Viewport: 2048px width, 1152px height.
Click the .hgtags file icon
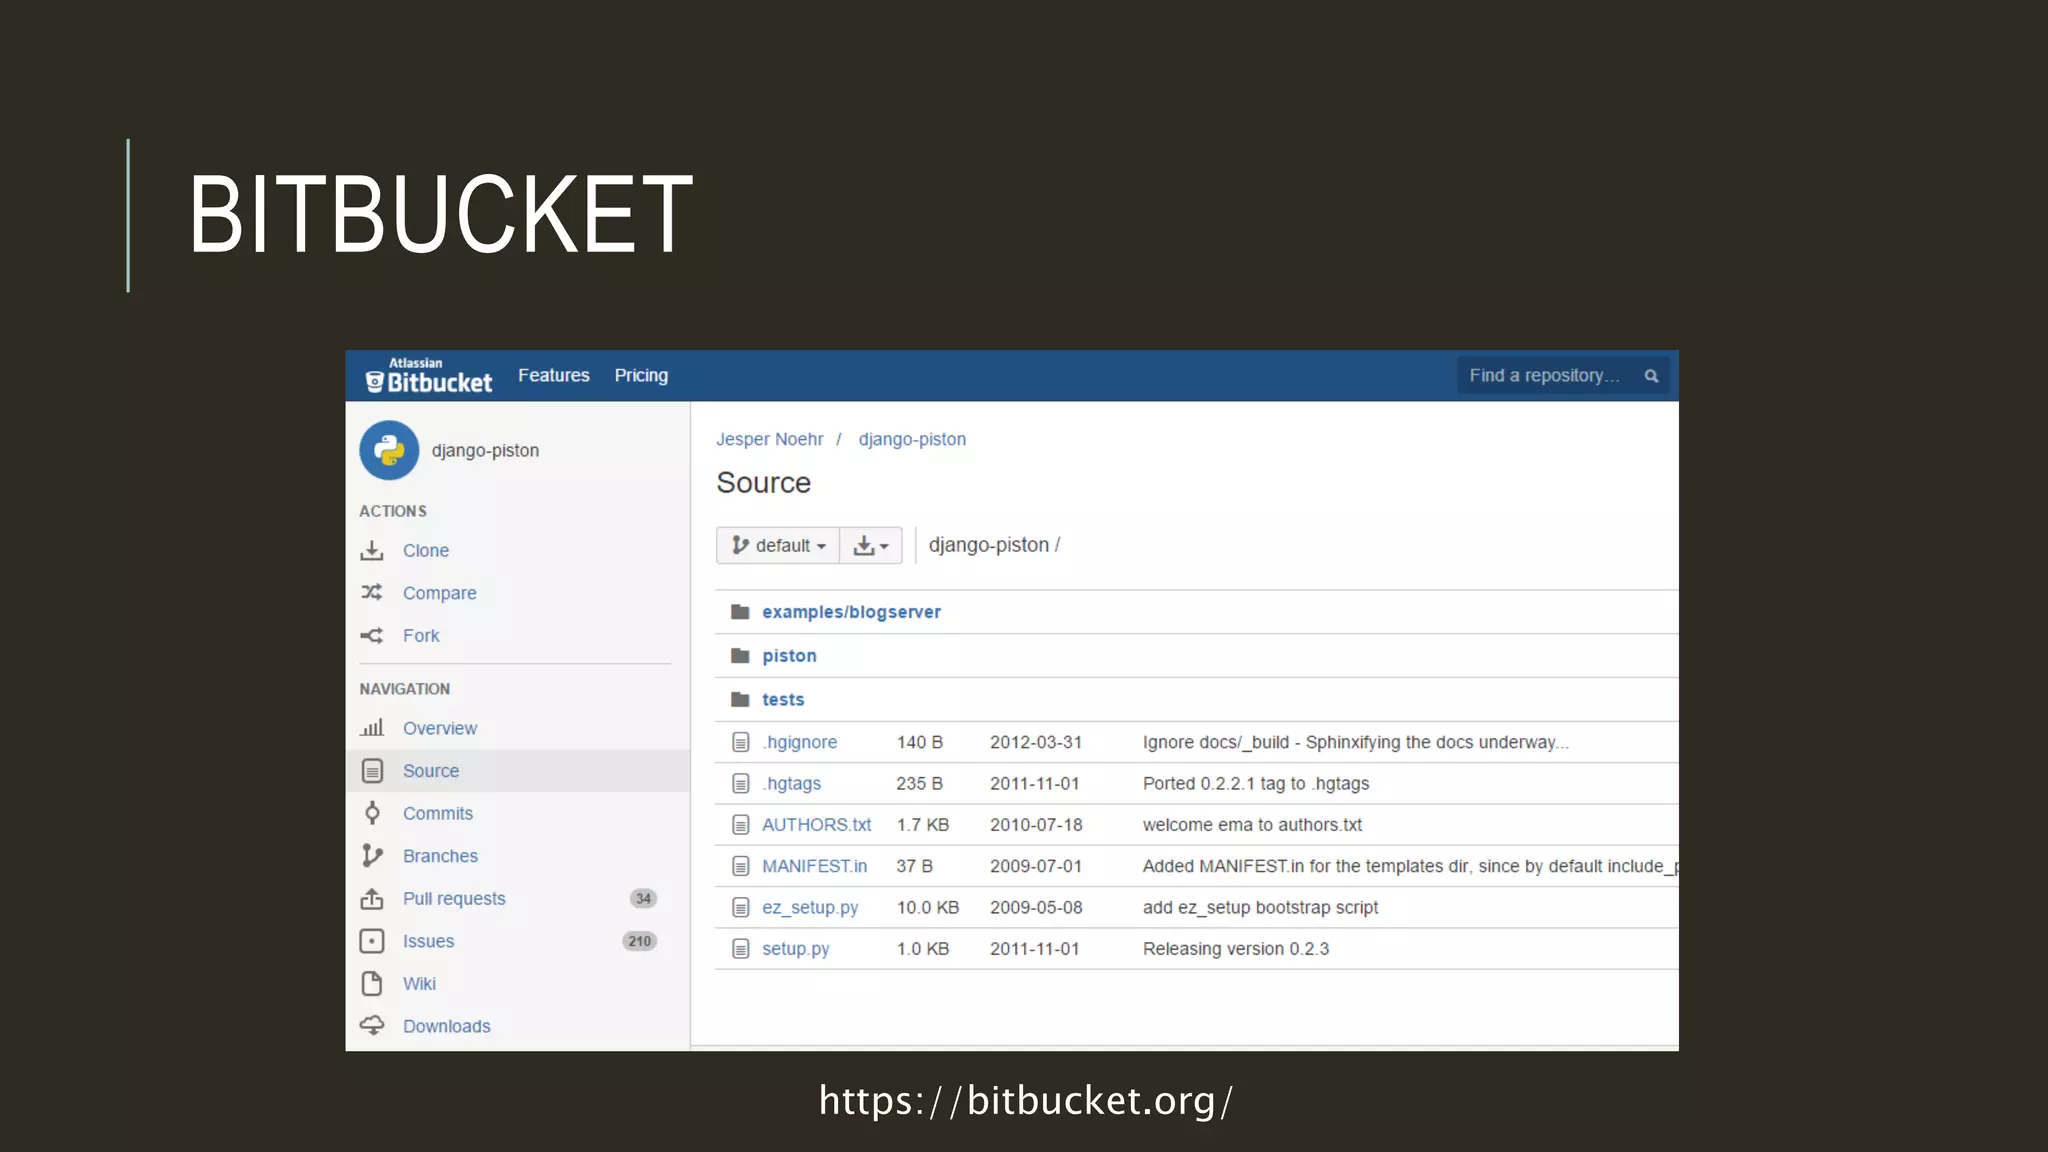(740, 784)
